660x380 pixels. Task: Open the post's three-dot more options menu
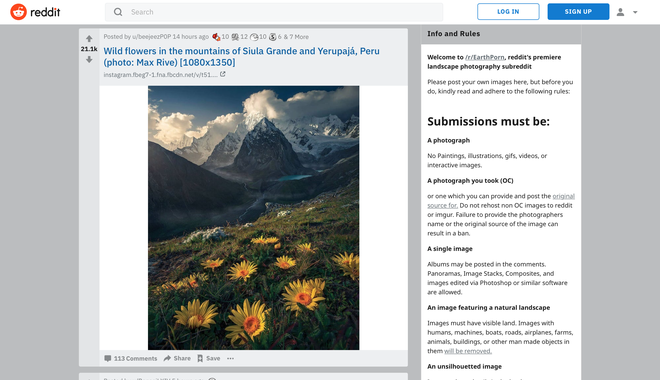coord(230,358)
